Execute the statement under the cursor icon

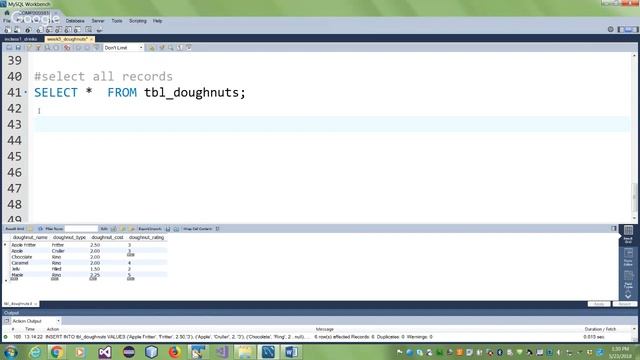(x=38, y=48)
